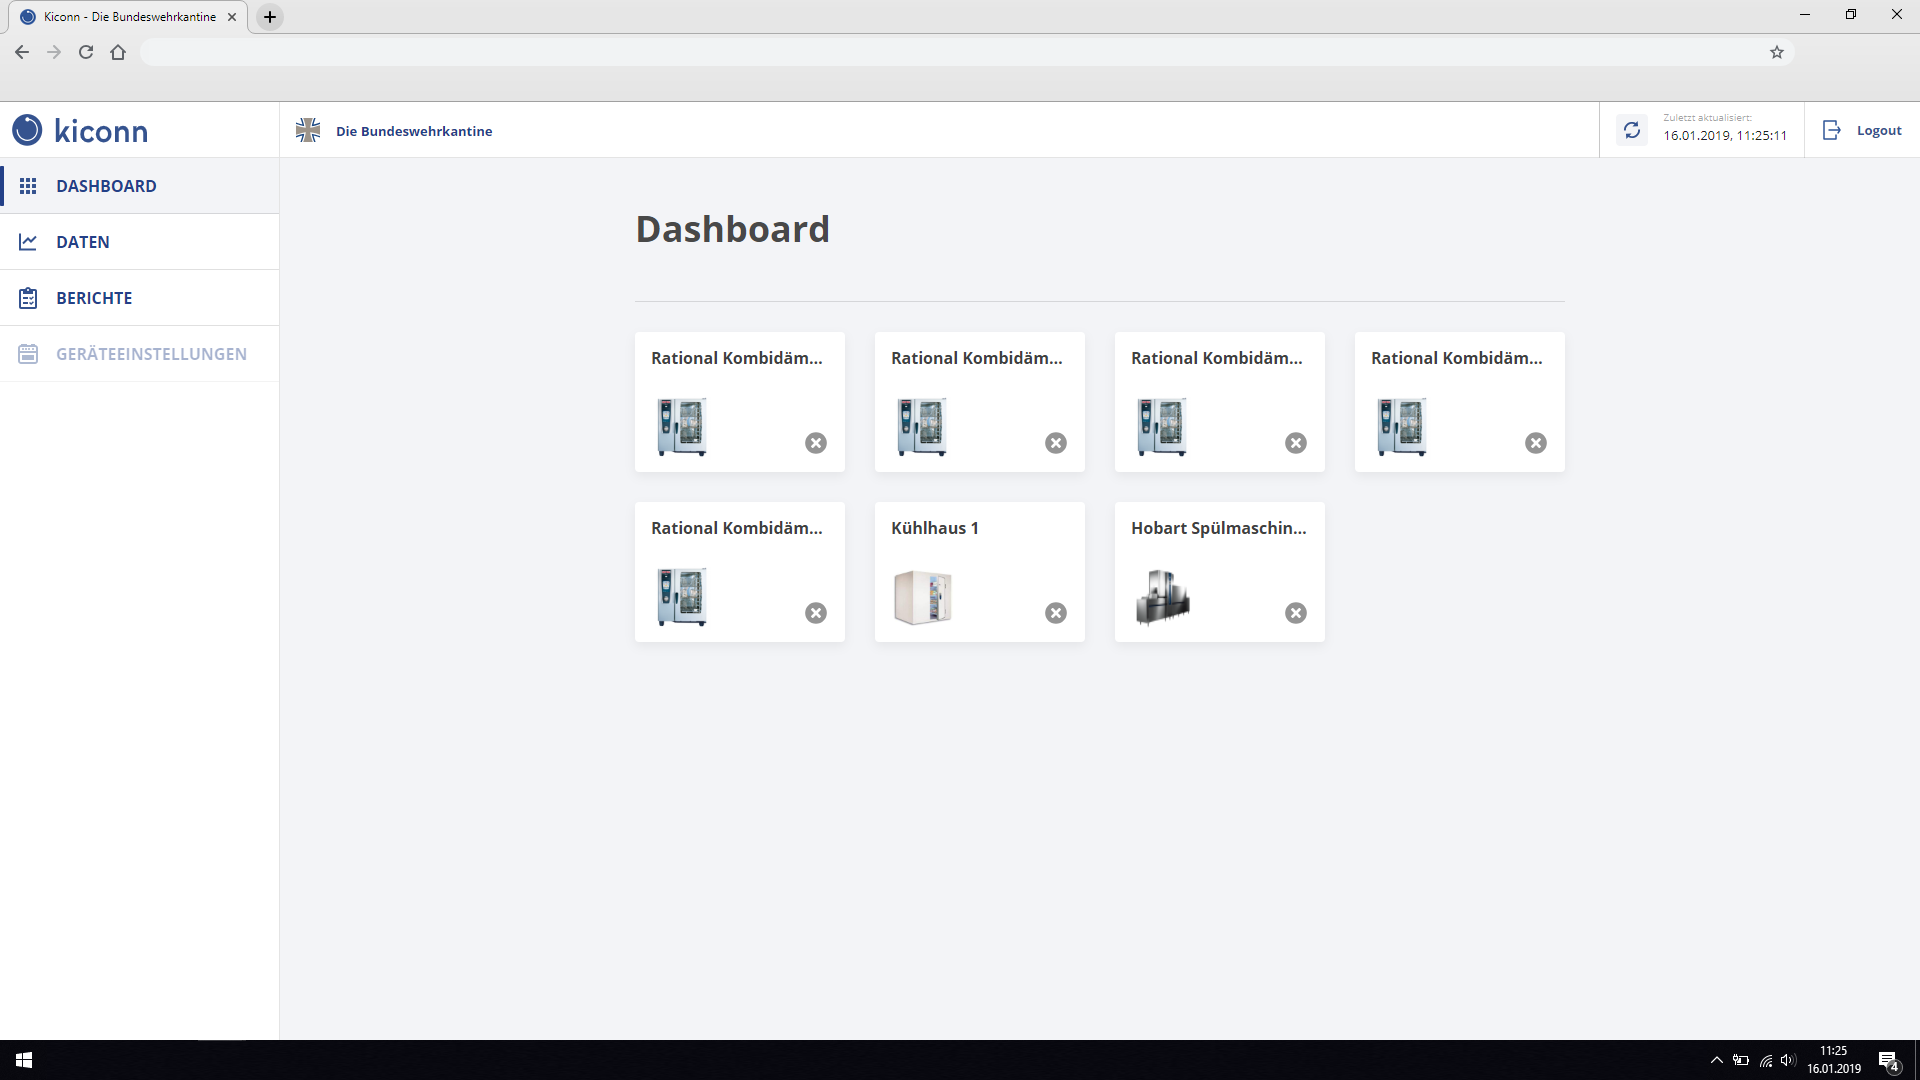Open the DATEN sidebar section
The image size is (1920, 1080).
(140, 242)
